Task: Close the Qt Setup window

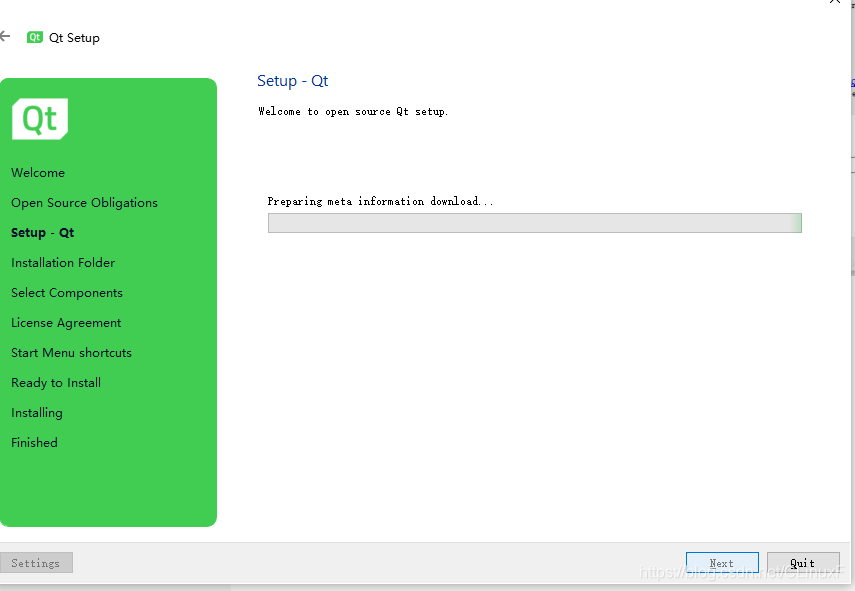Action: (x=834, y=2)
